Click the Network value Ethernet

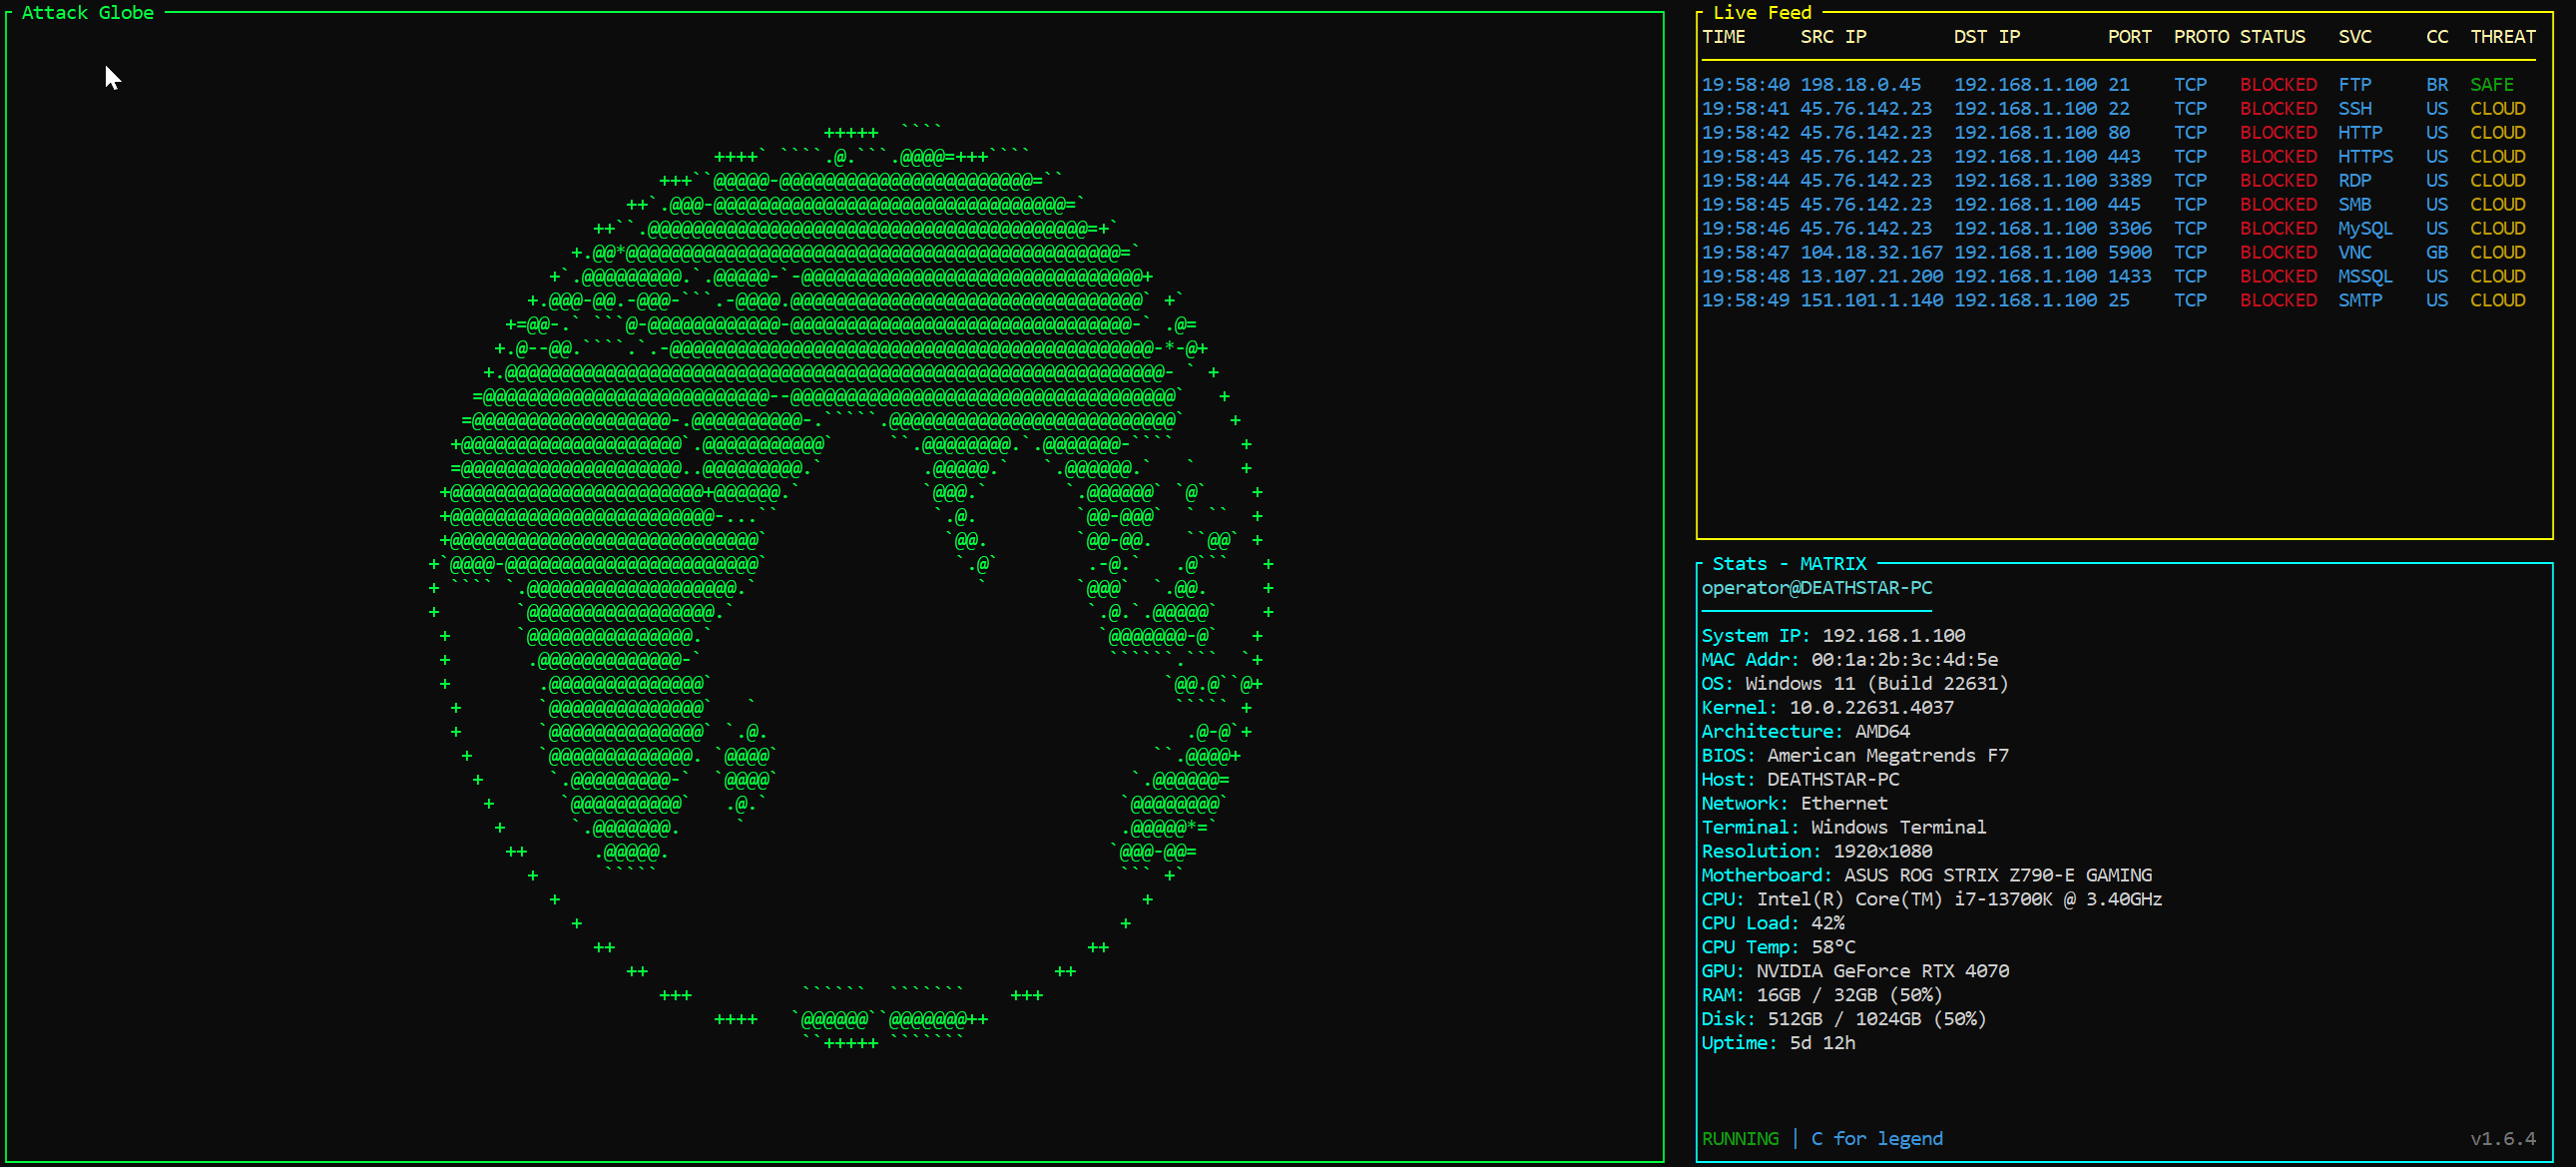(1845, 804)
